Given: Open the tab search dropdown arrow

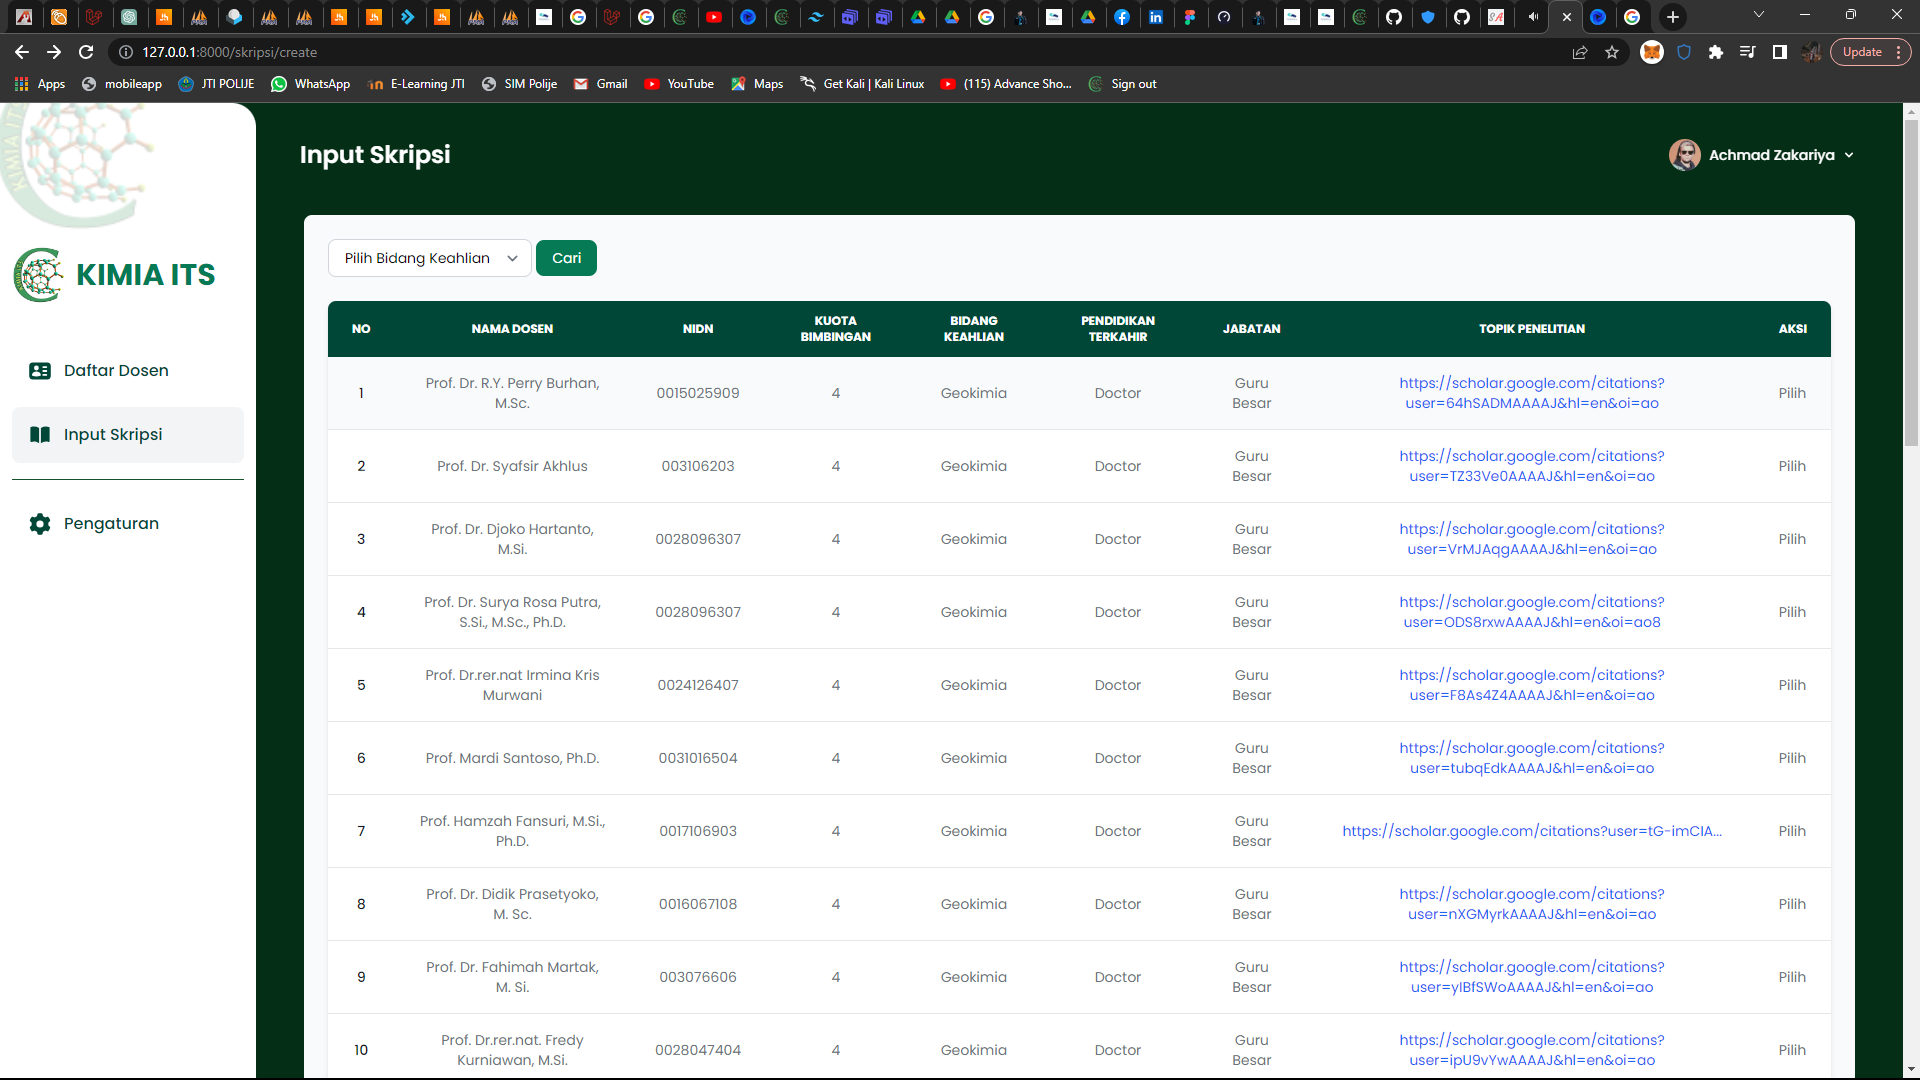Looking at the screenshot, I should pyautogui.click(x=1759, y=15).
